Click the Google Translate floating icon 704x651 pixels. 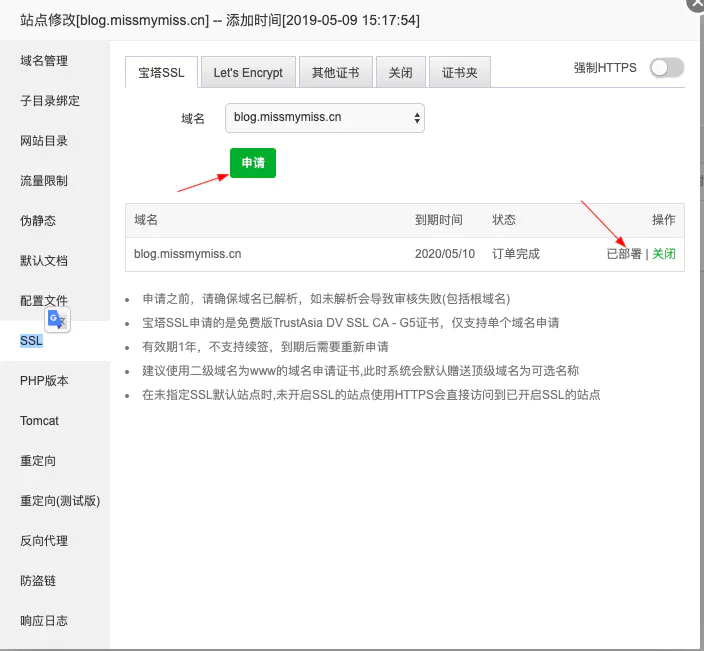pyautogui.click(x=57, y=320)
